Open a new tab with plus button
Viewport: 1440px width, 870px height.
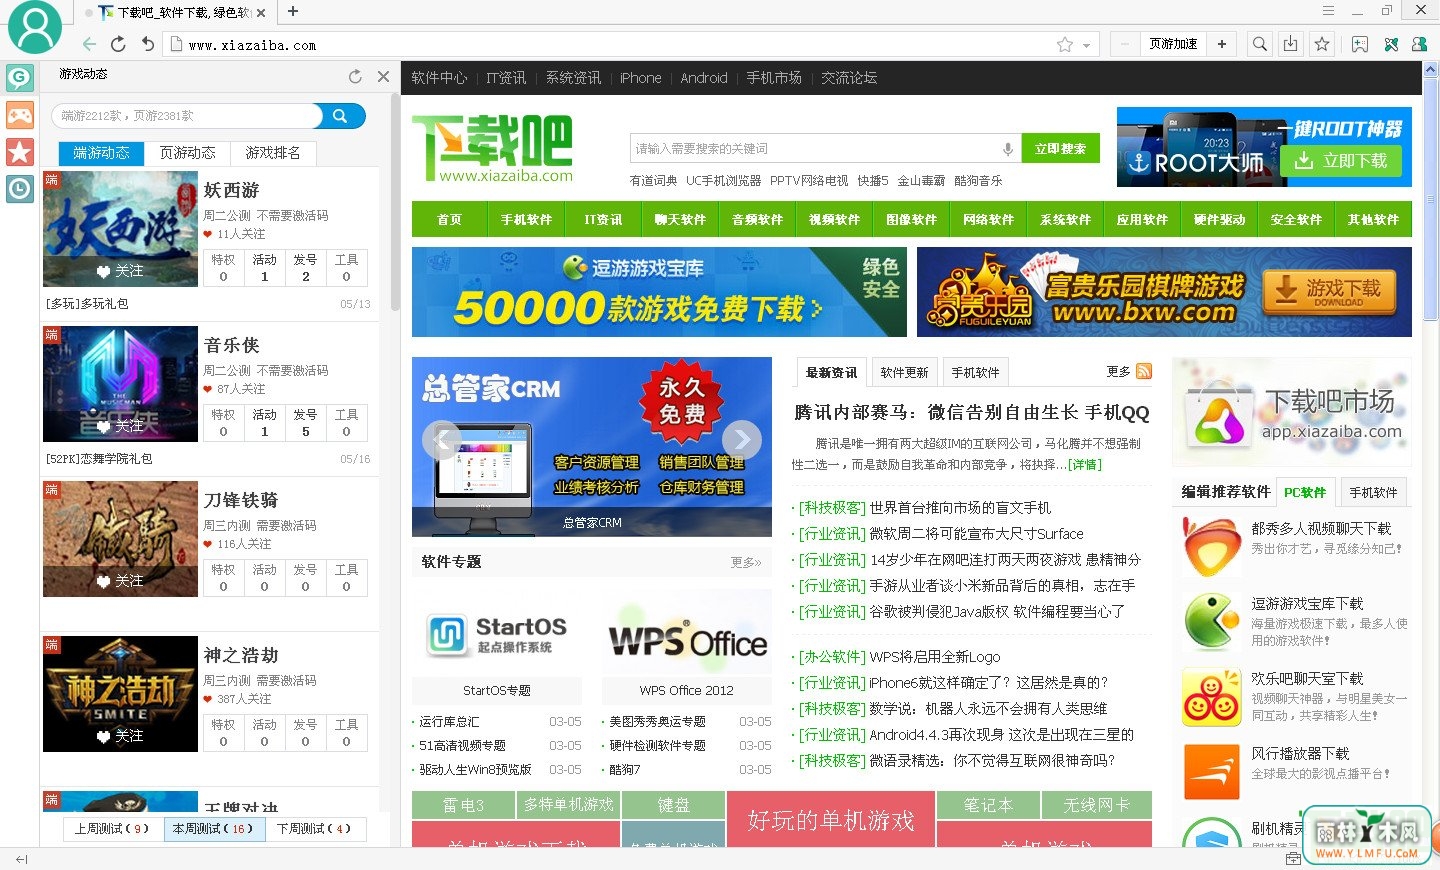[x=293, y=11]
